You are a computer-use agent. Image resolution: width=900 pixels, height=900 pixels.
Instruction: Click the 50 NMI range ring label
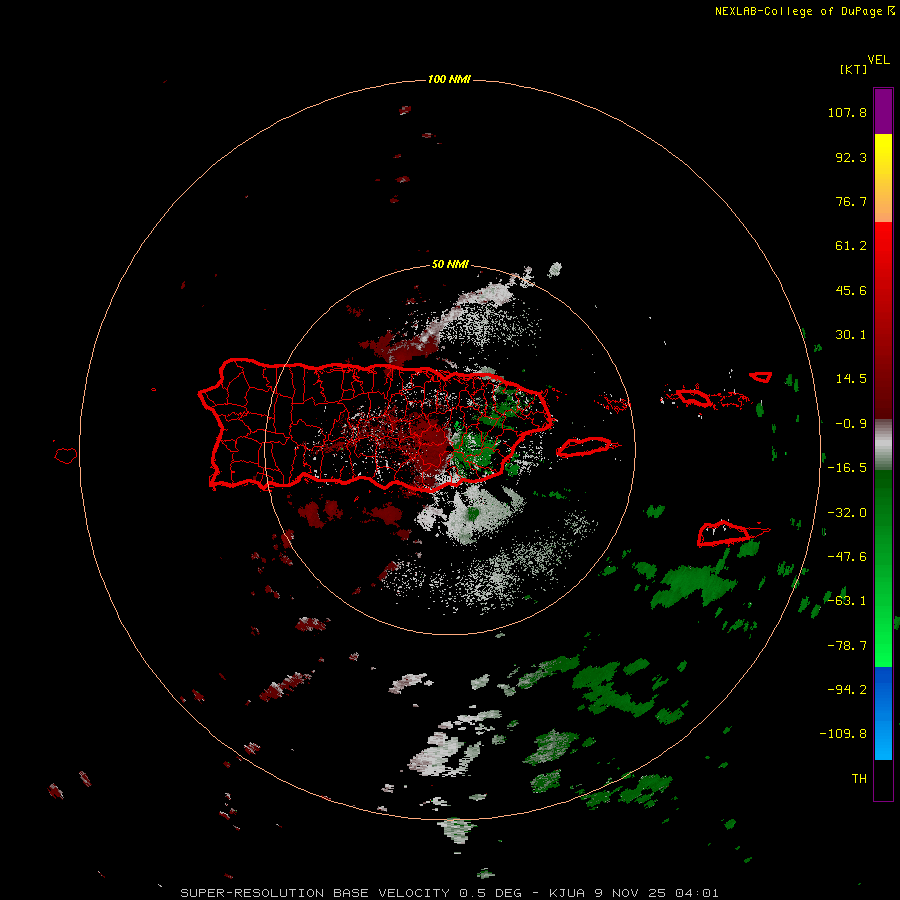click(450, 264)
